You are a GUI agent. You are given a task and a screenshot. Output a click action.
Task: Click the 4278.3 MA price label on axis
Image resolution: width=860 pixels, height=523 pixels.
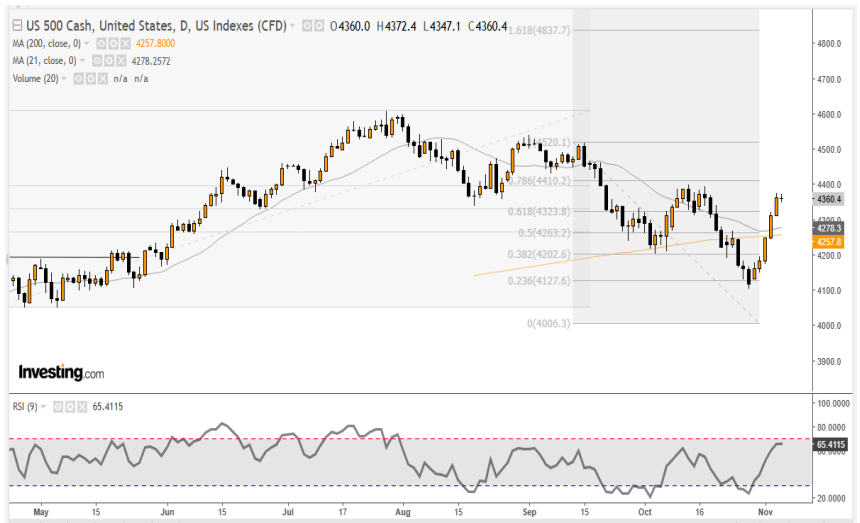point(828,228)
